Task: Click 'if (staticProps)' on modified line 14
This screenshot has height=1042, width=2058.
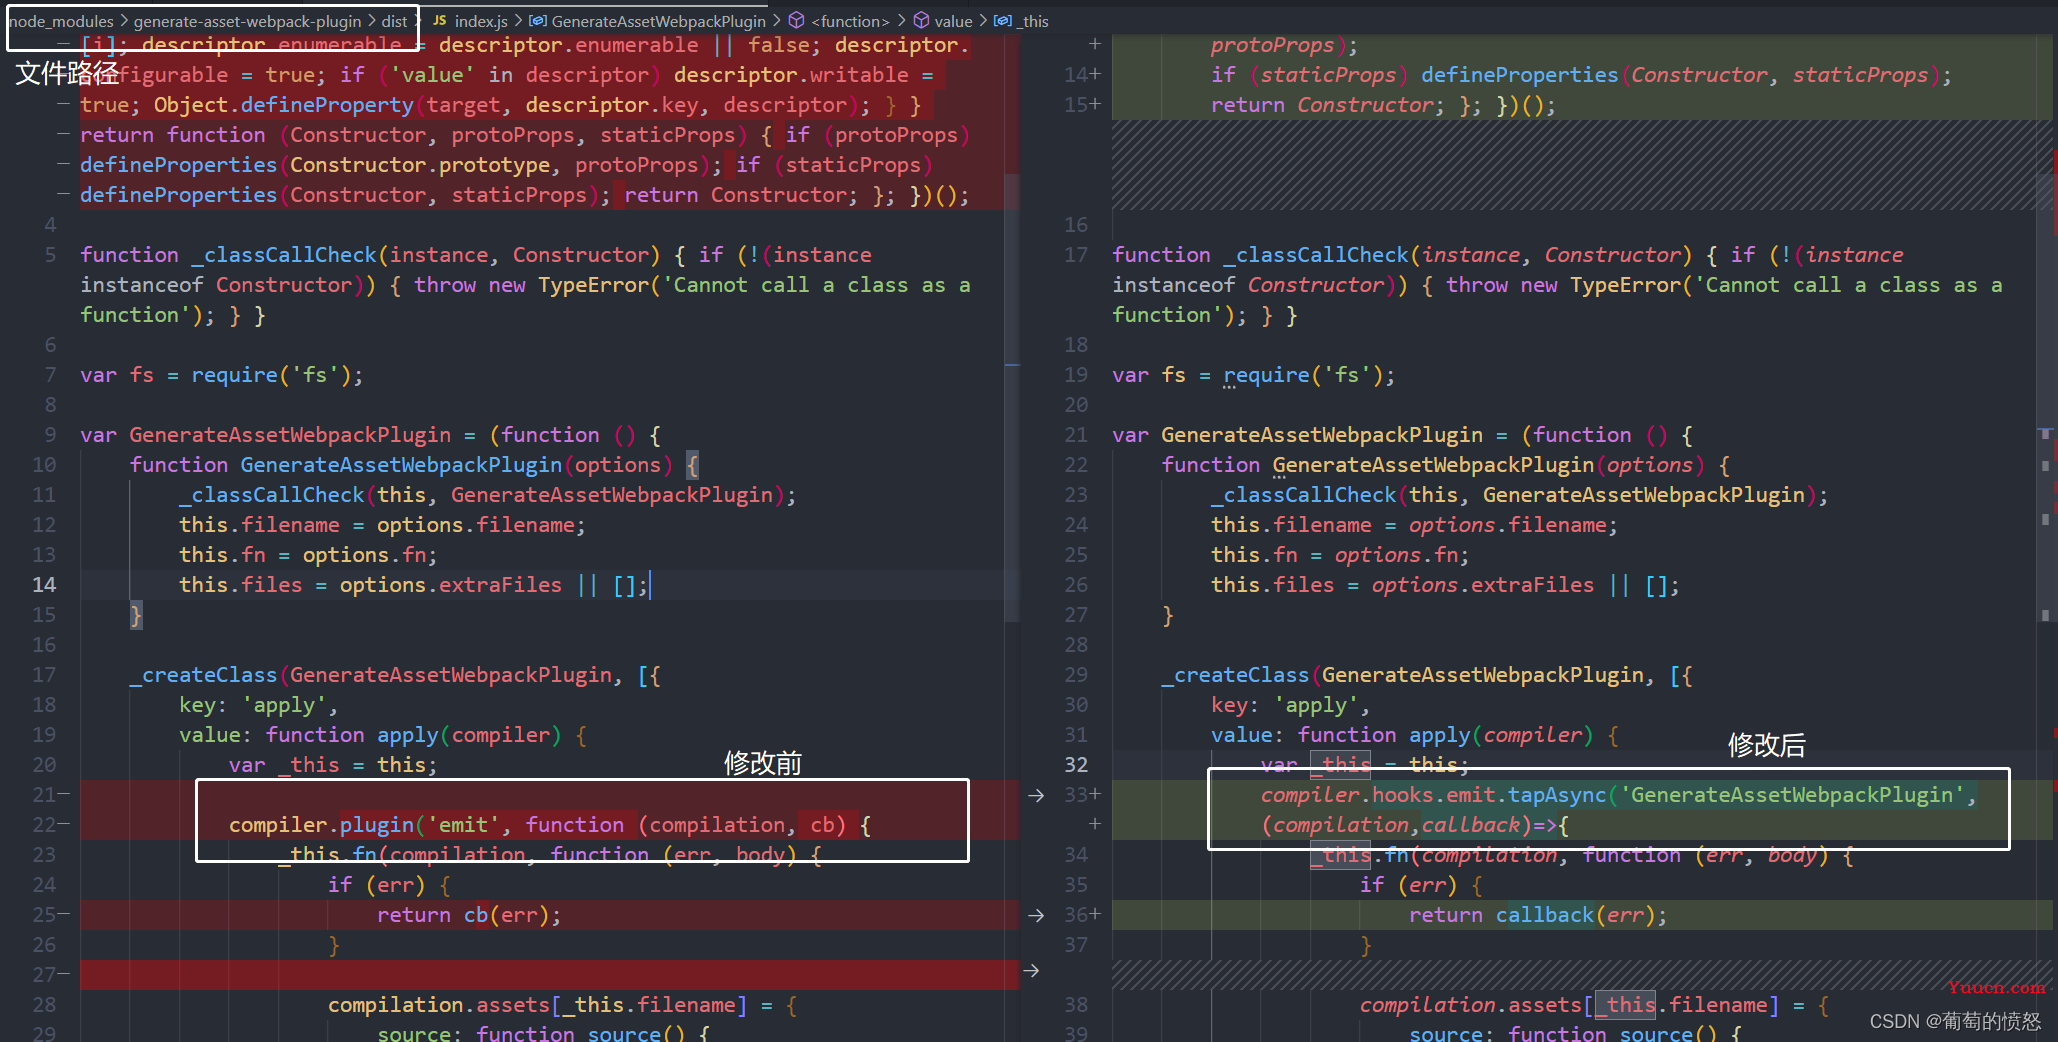Action: coord(1309,75)
